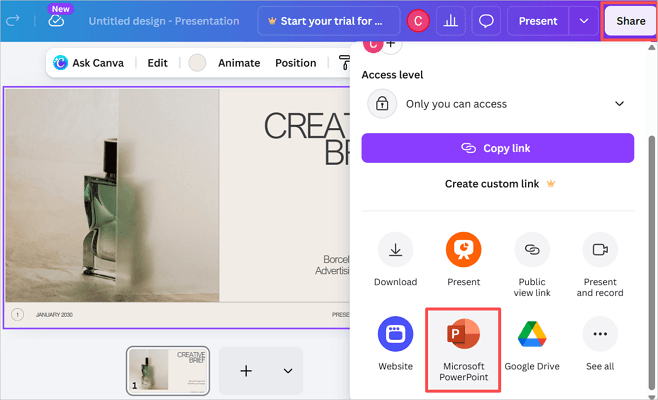Click See all options icon
Image resolution: width=658 pixels, height=400 pixels.
(600, 334)
